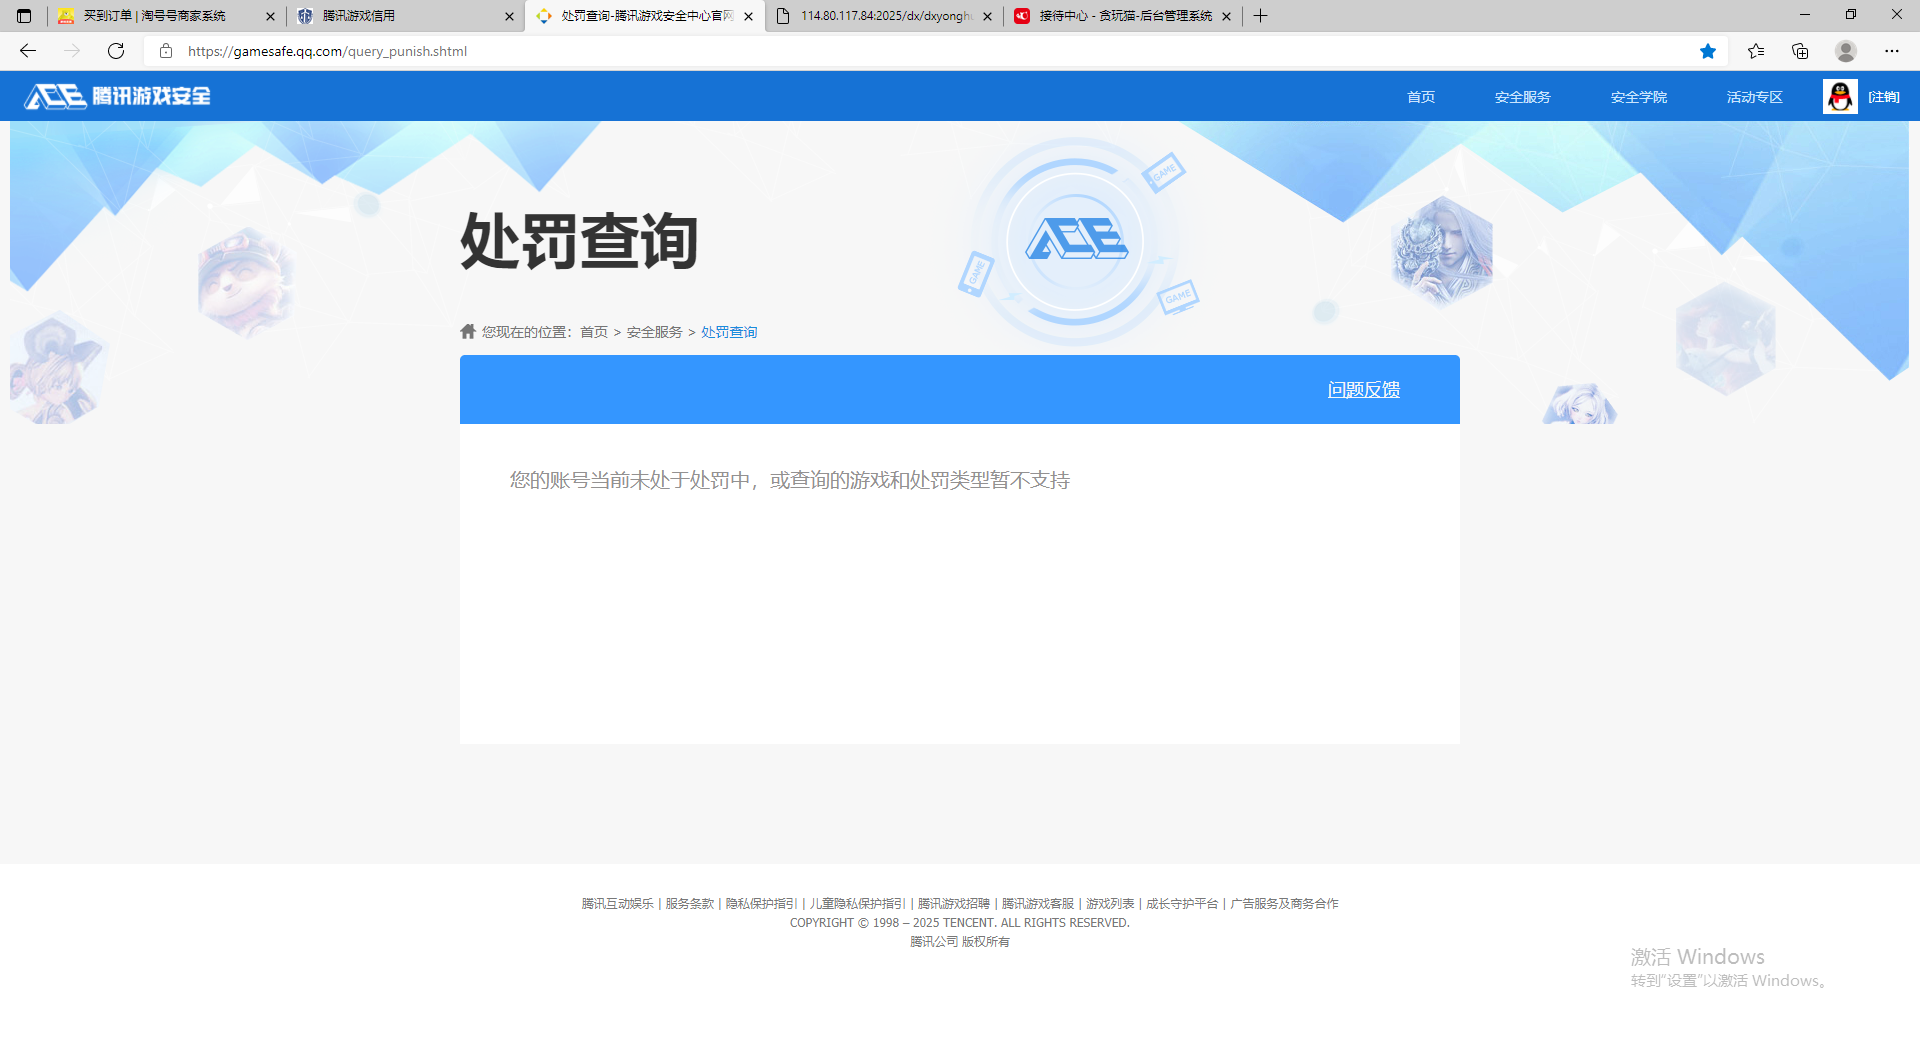Open Settings and more menu
The width and height of the screenshot is (1920, 1040).
pyautogui.click(x=1892, y=51)
